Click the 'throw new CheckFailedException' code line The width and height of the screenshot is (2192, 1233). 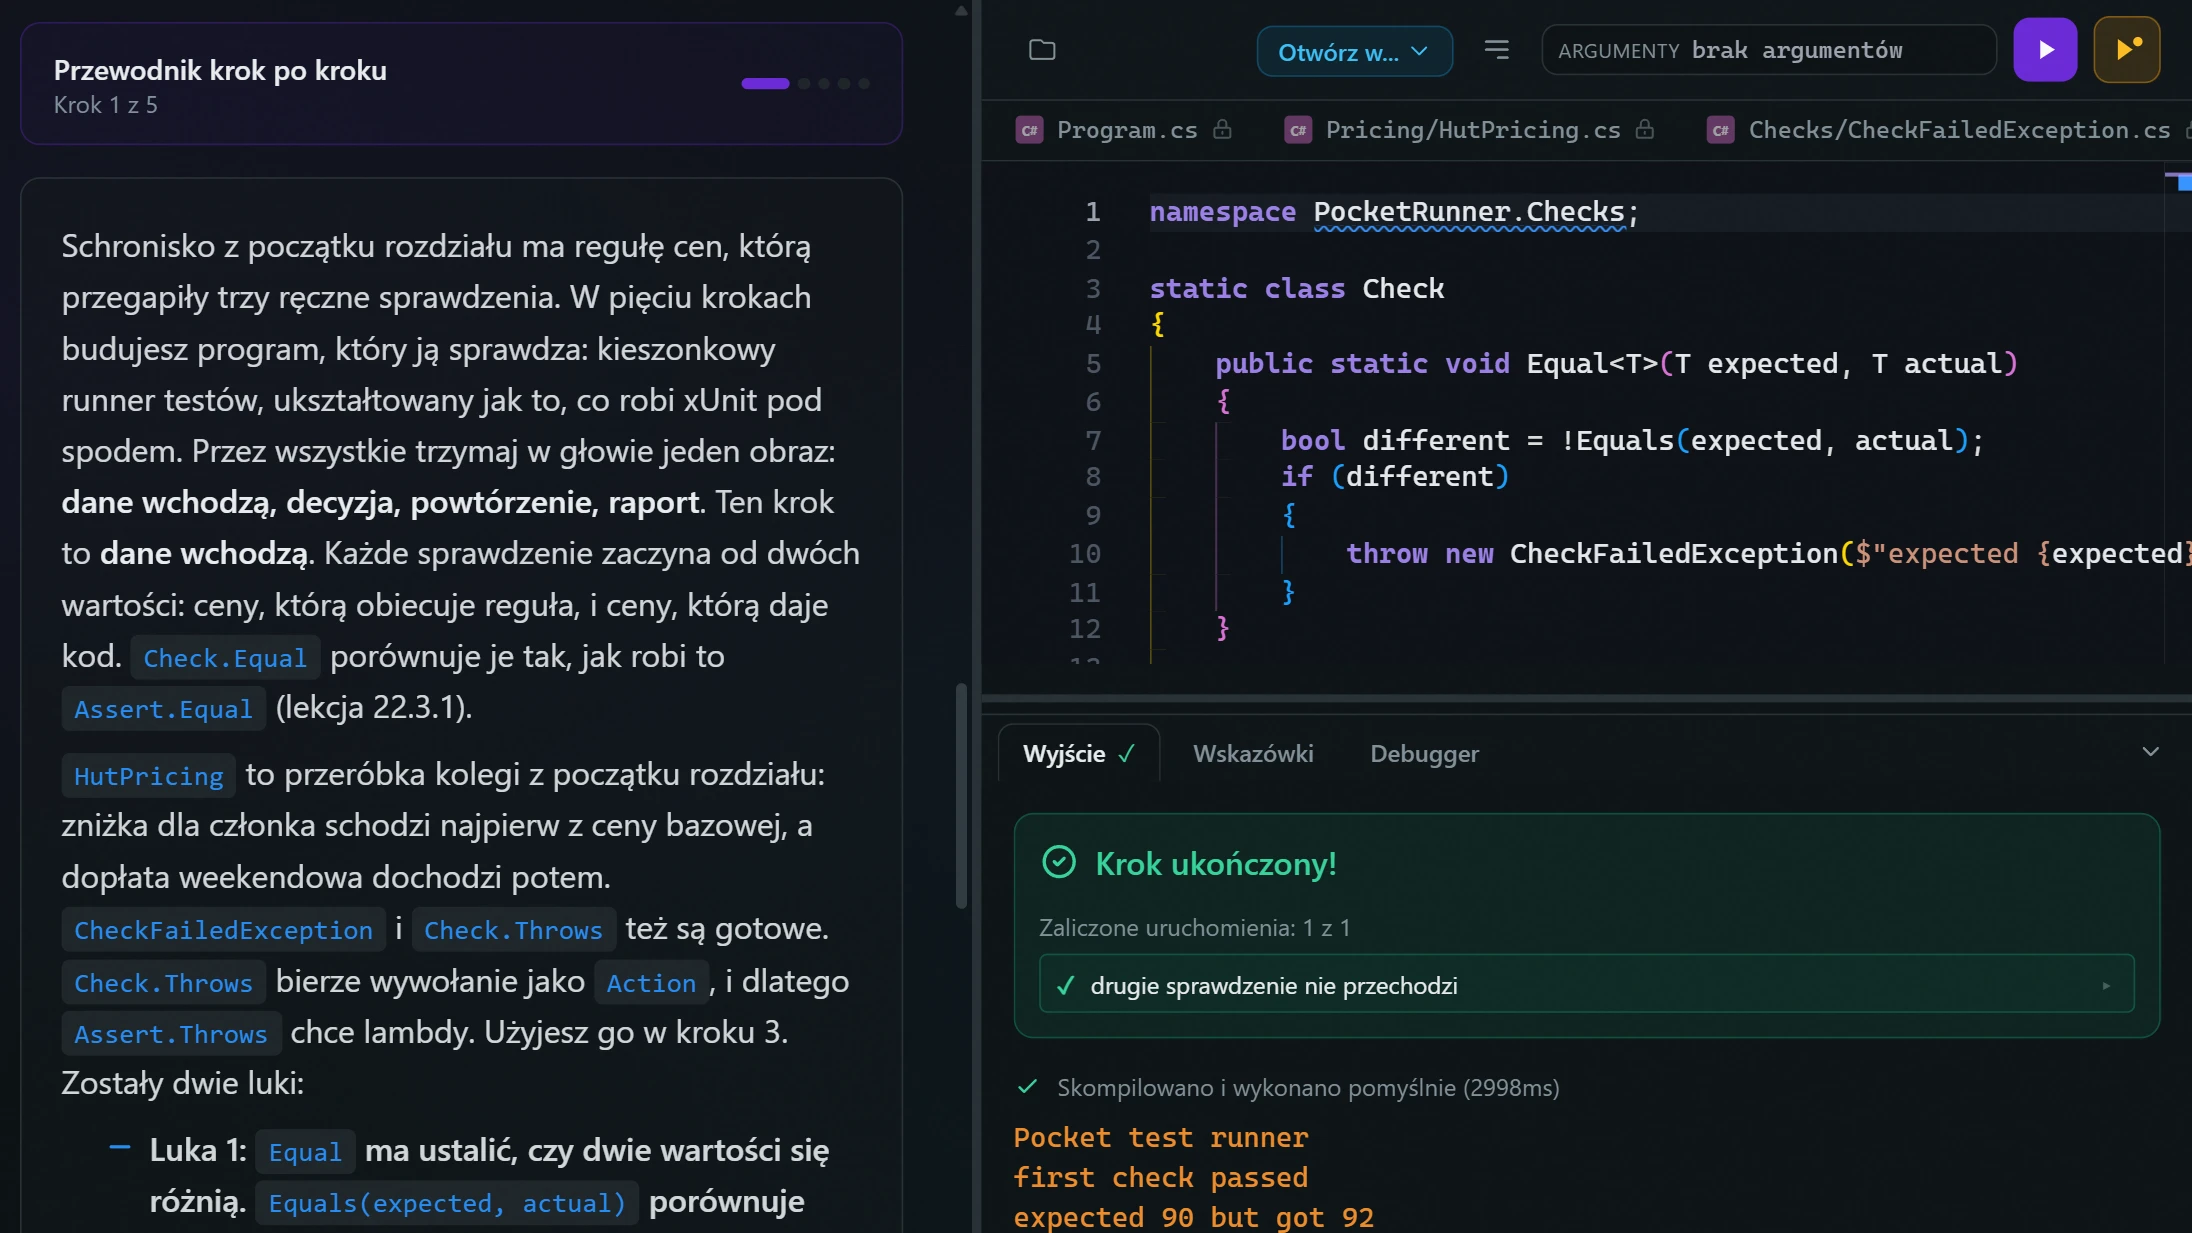pyautogui.click(x=1768, y=553)
